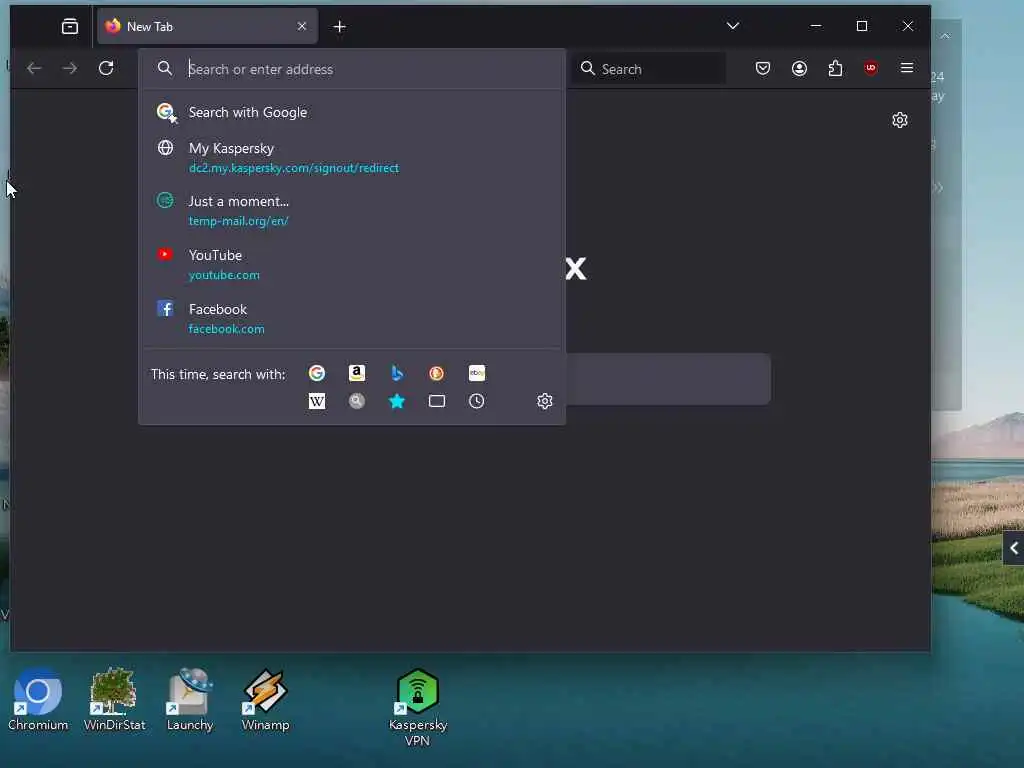1024x768 pixels.
Task: Go back to the previous page
Action: point(34,68)
